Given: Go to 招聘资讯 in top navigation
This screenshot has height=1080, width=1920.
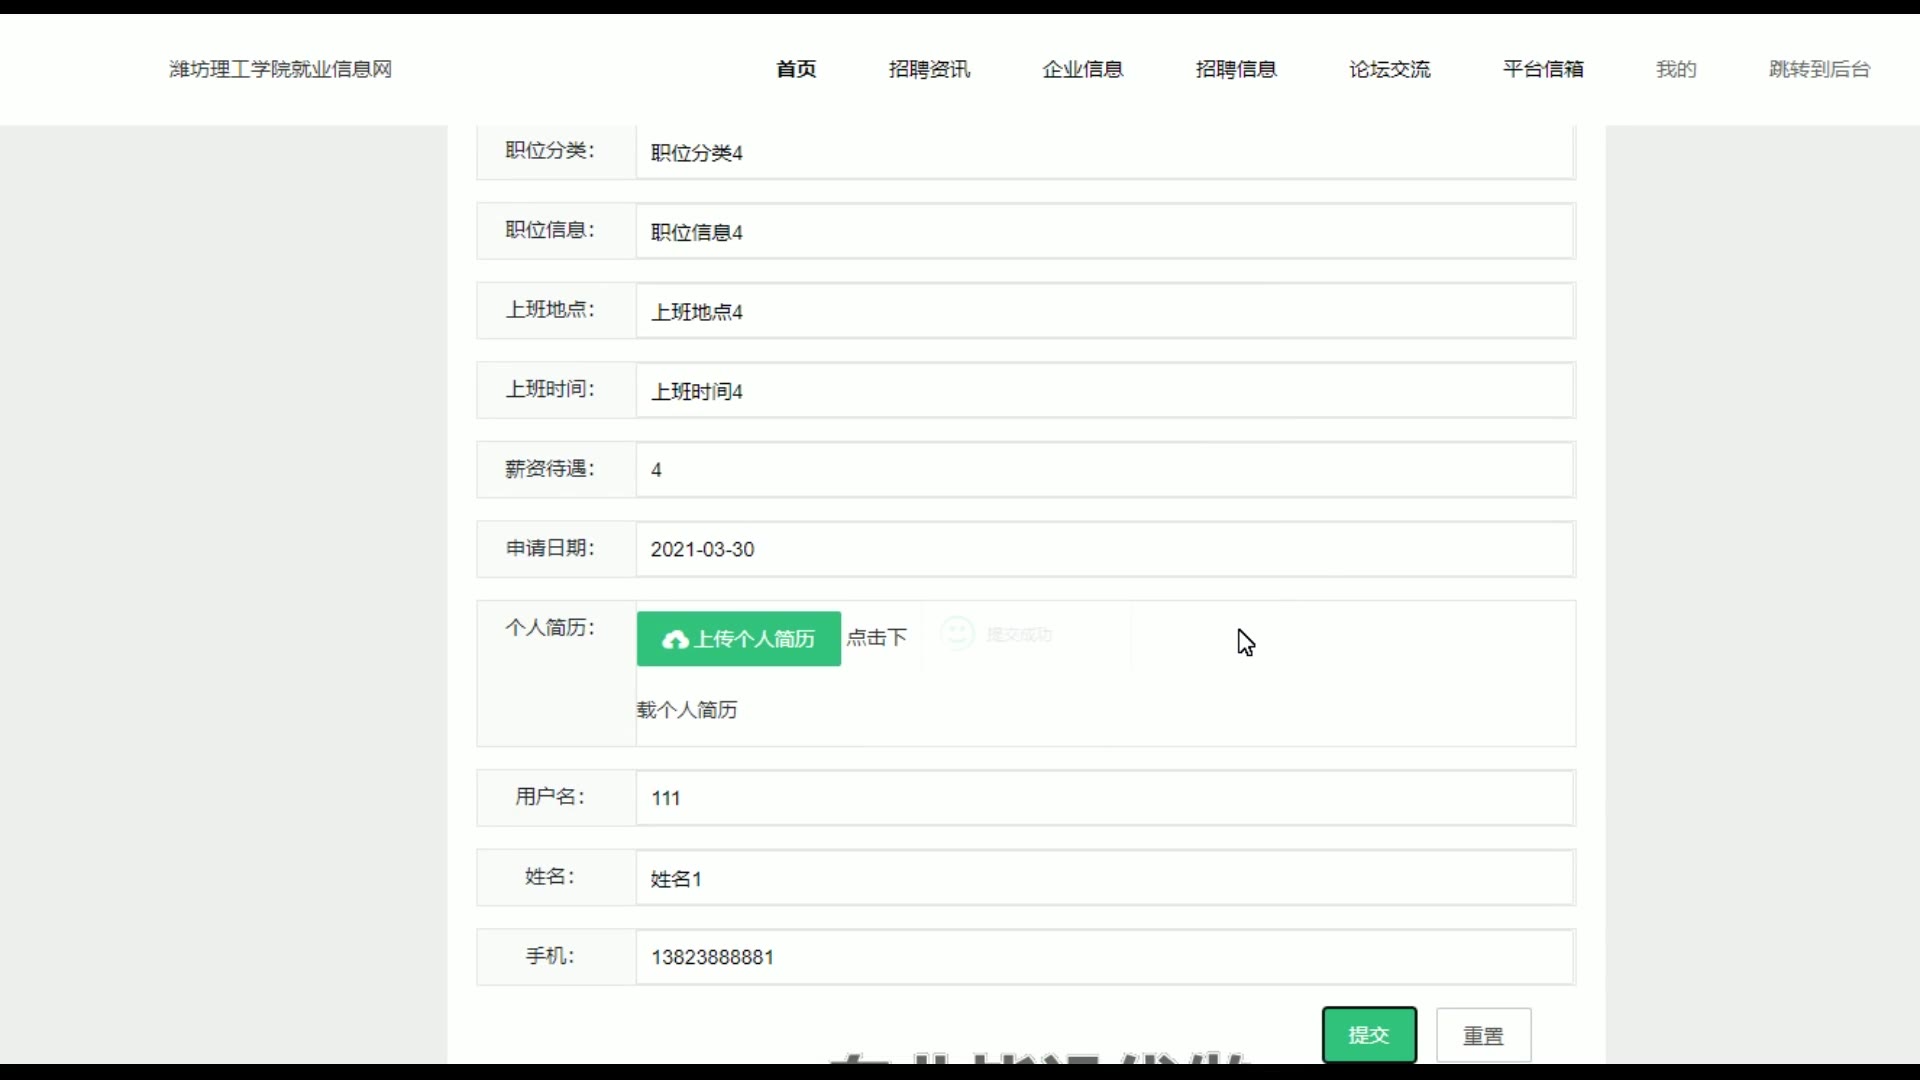Looking at the screenshot, I should 929,69.
